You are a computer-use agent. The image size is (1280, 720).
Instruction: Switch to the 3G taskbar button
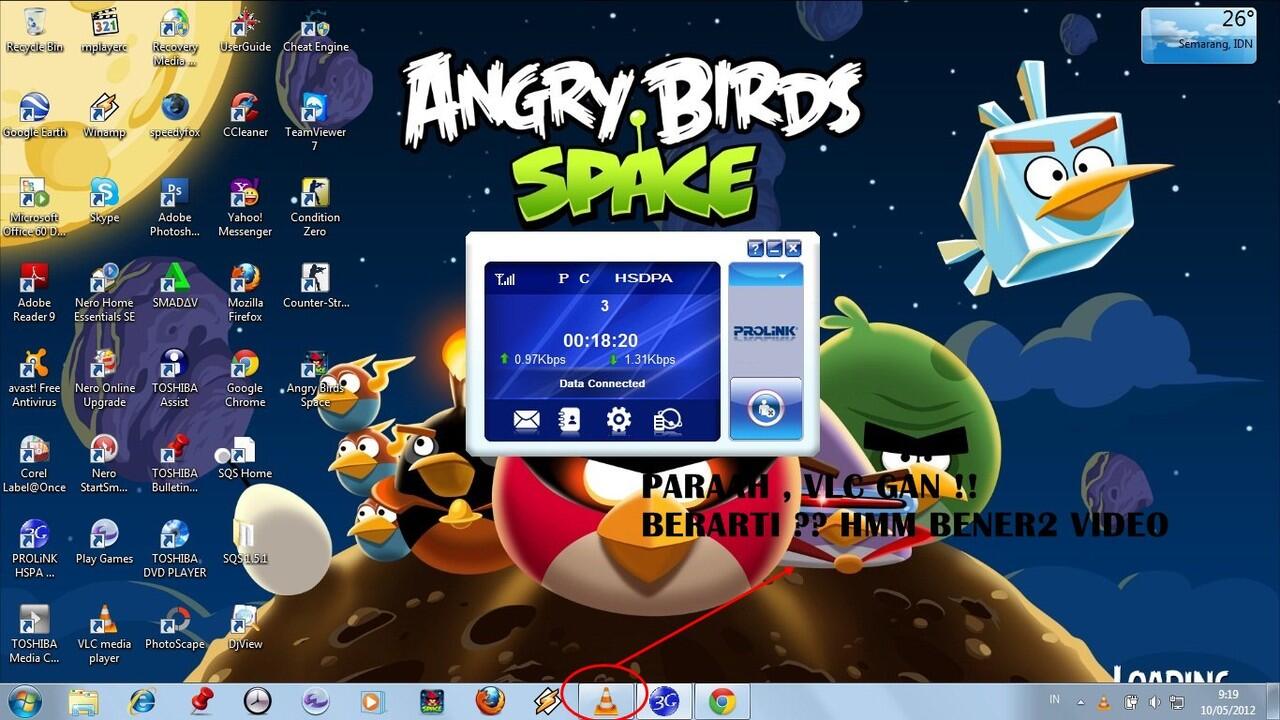[664, 702]
